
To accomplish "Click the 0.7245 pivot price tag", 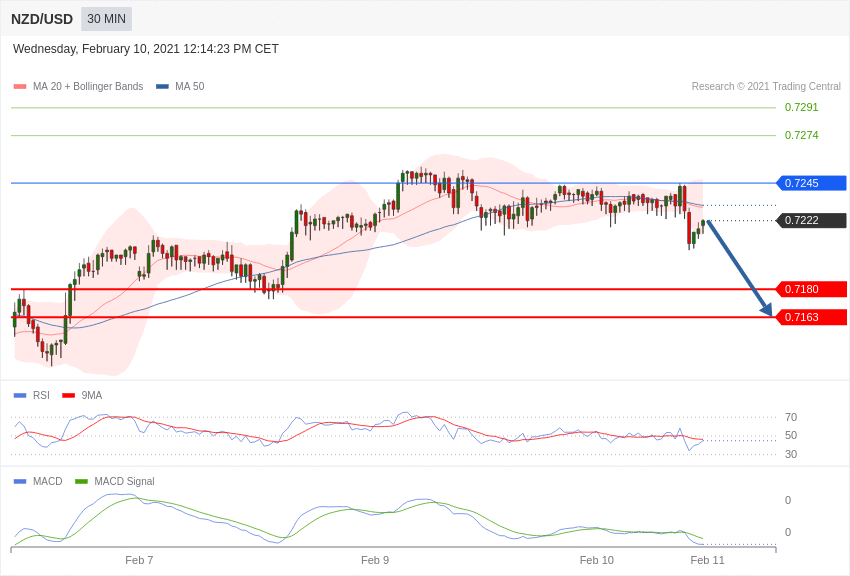I will 812,183.
